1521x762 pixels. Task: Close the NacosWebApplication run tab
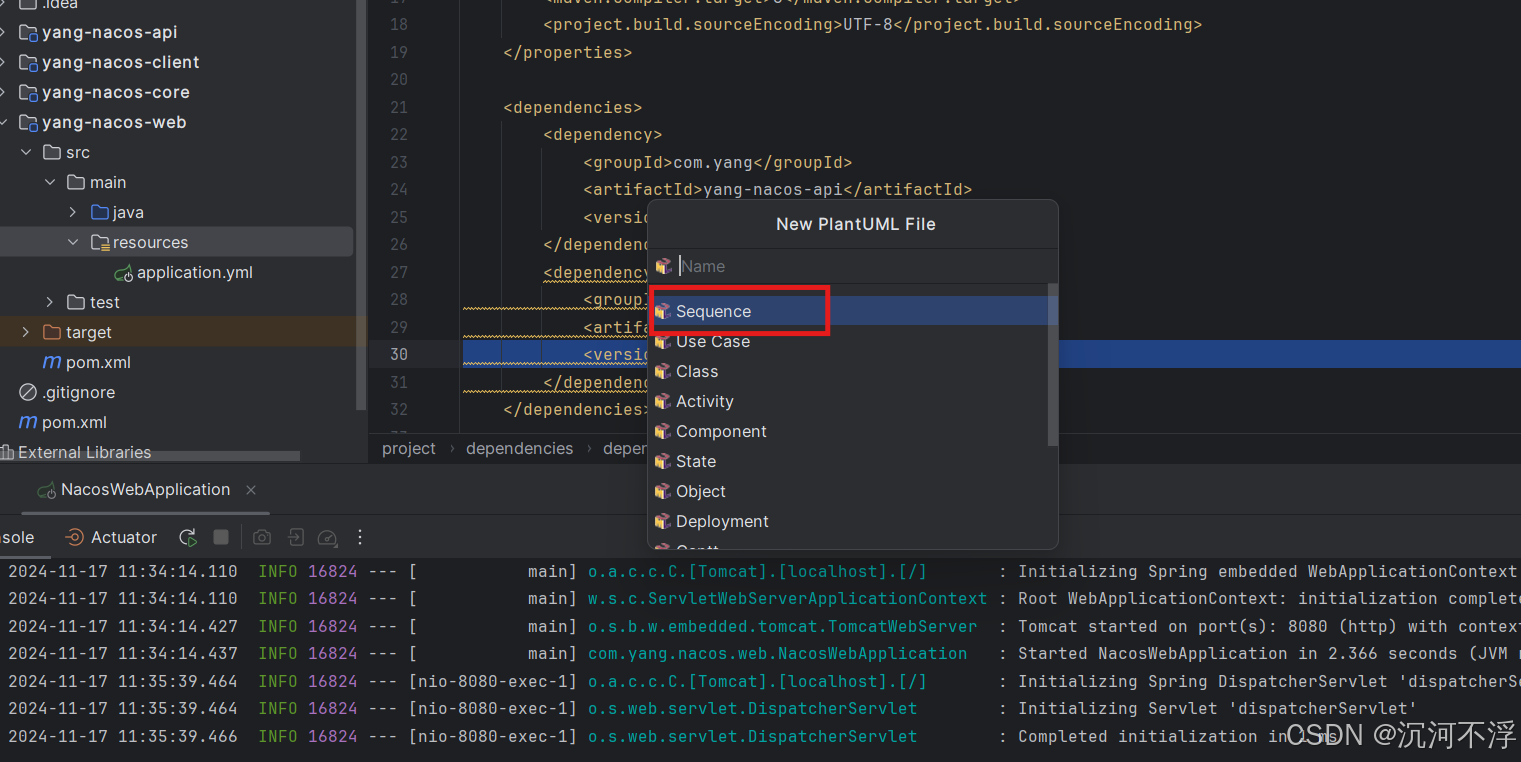(x=251, y=489)
